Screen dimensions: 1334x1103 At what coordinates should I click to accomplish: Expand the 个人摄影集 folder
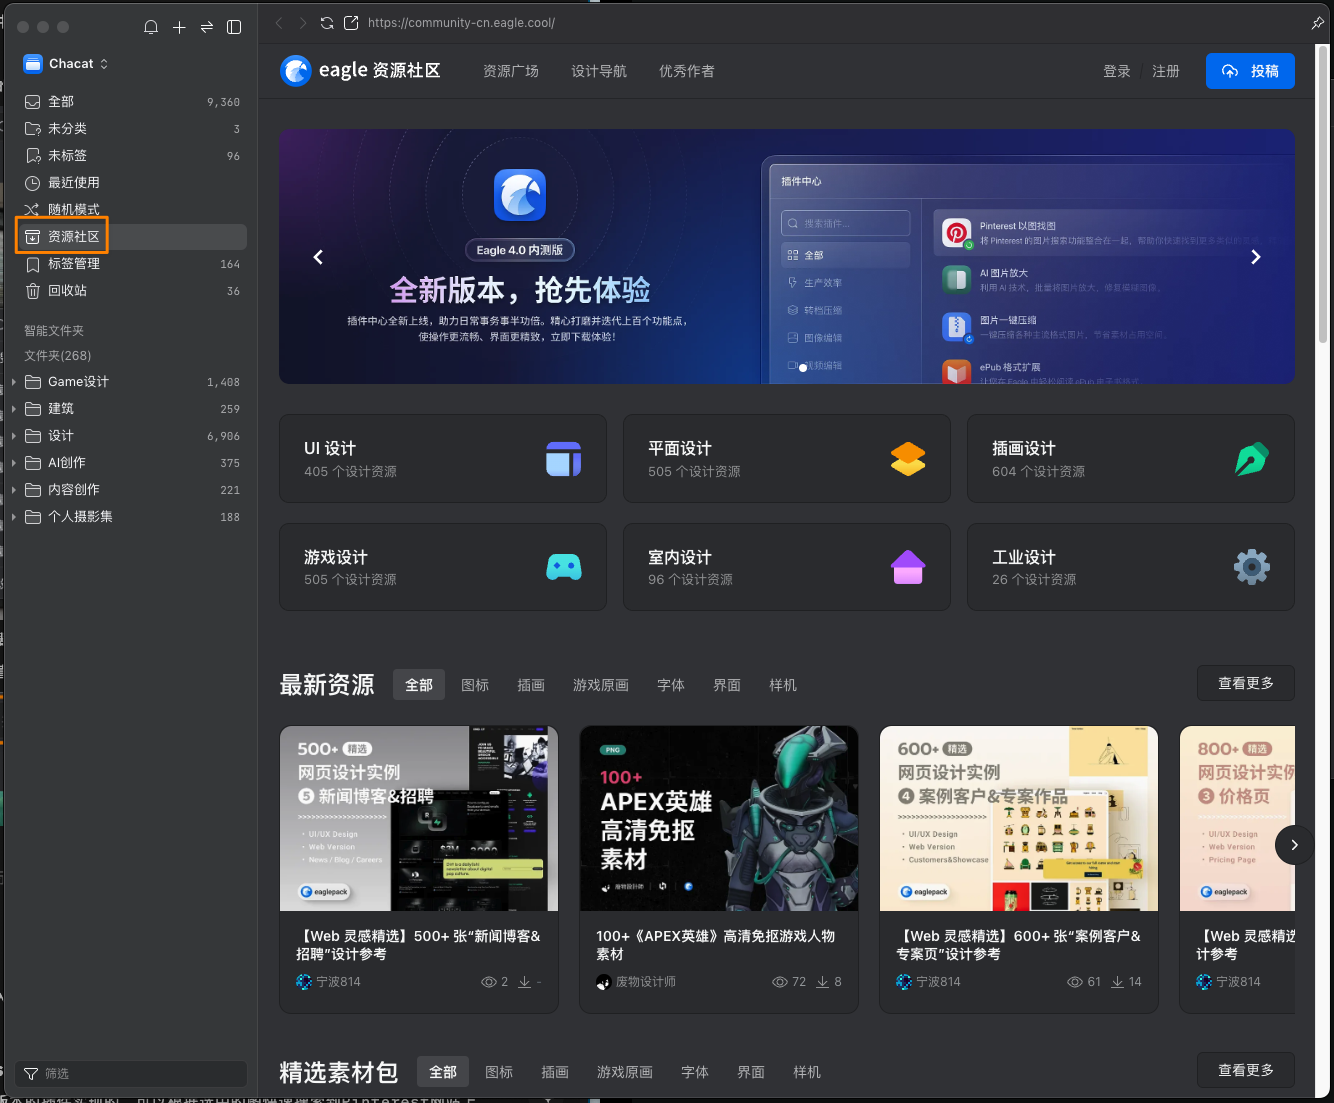click(x=13, y=517)
